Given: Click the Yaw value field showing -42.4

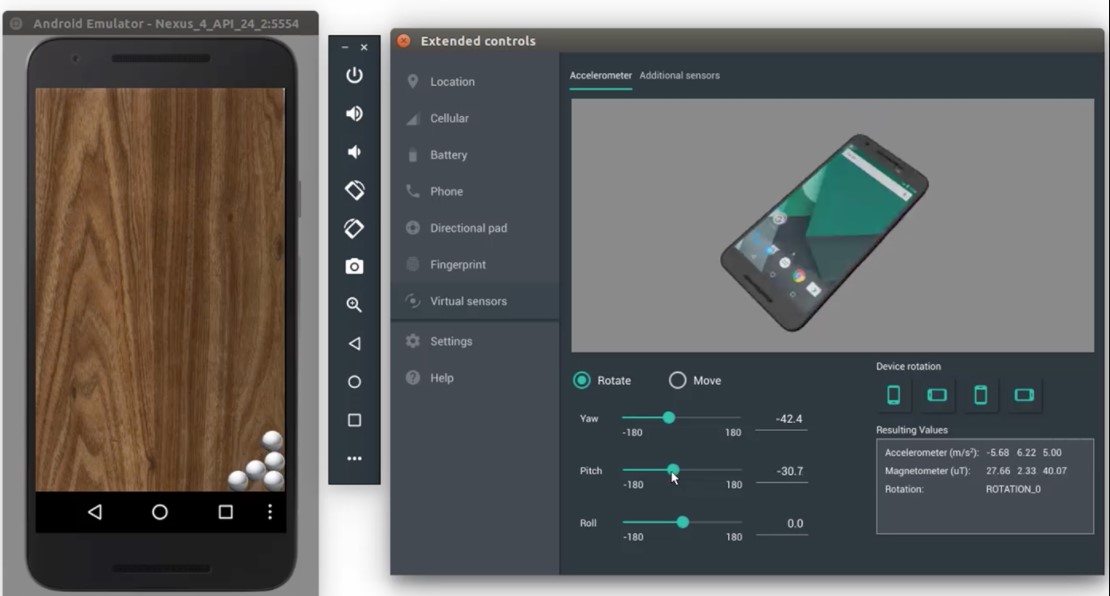Looking at the screenshot, I should (782, 419).
